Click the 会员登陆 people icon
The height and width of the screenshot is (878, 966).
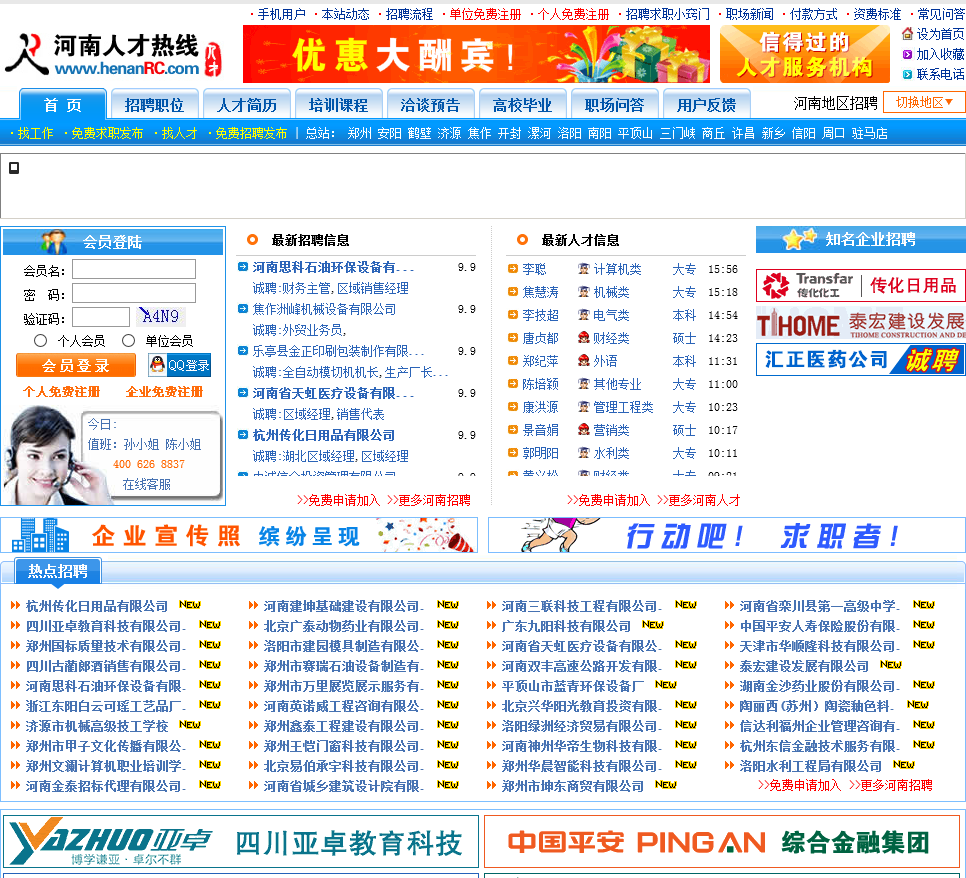(54, 242)
